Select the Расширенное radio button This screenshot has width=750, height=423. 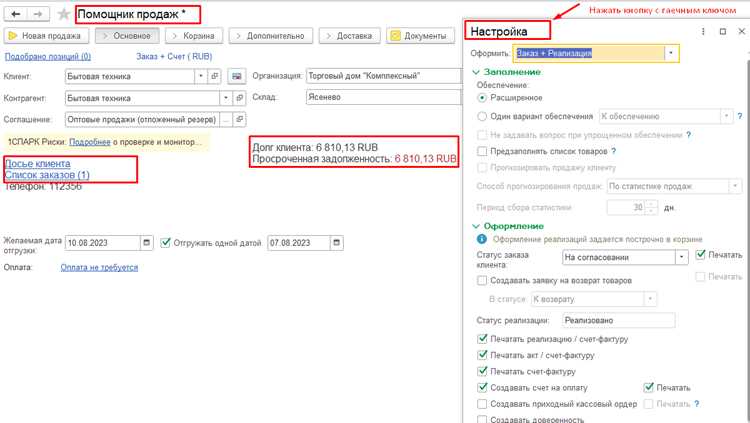tap(482, 98)
